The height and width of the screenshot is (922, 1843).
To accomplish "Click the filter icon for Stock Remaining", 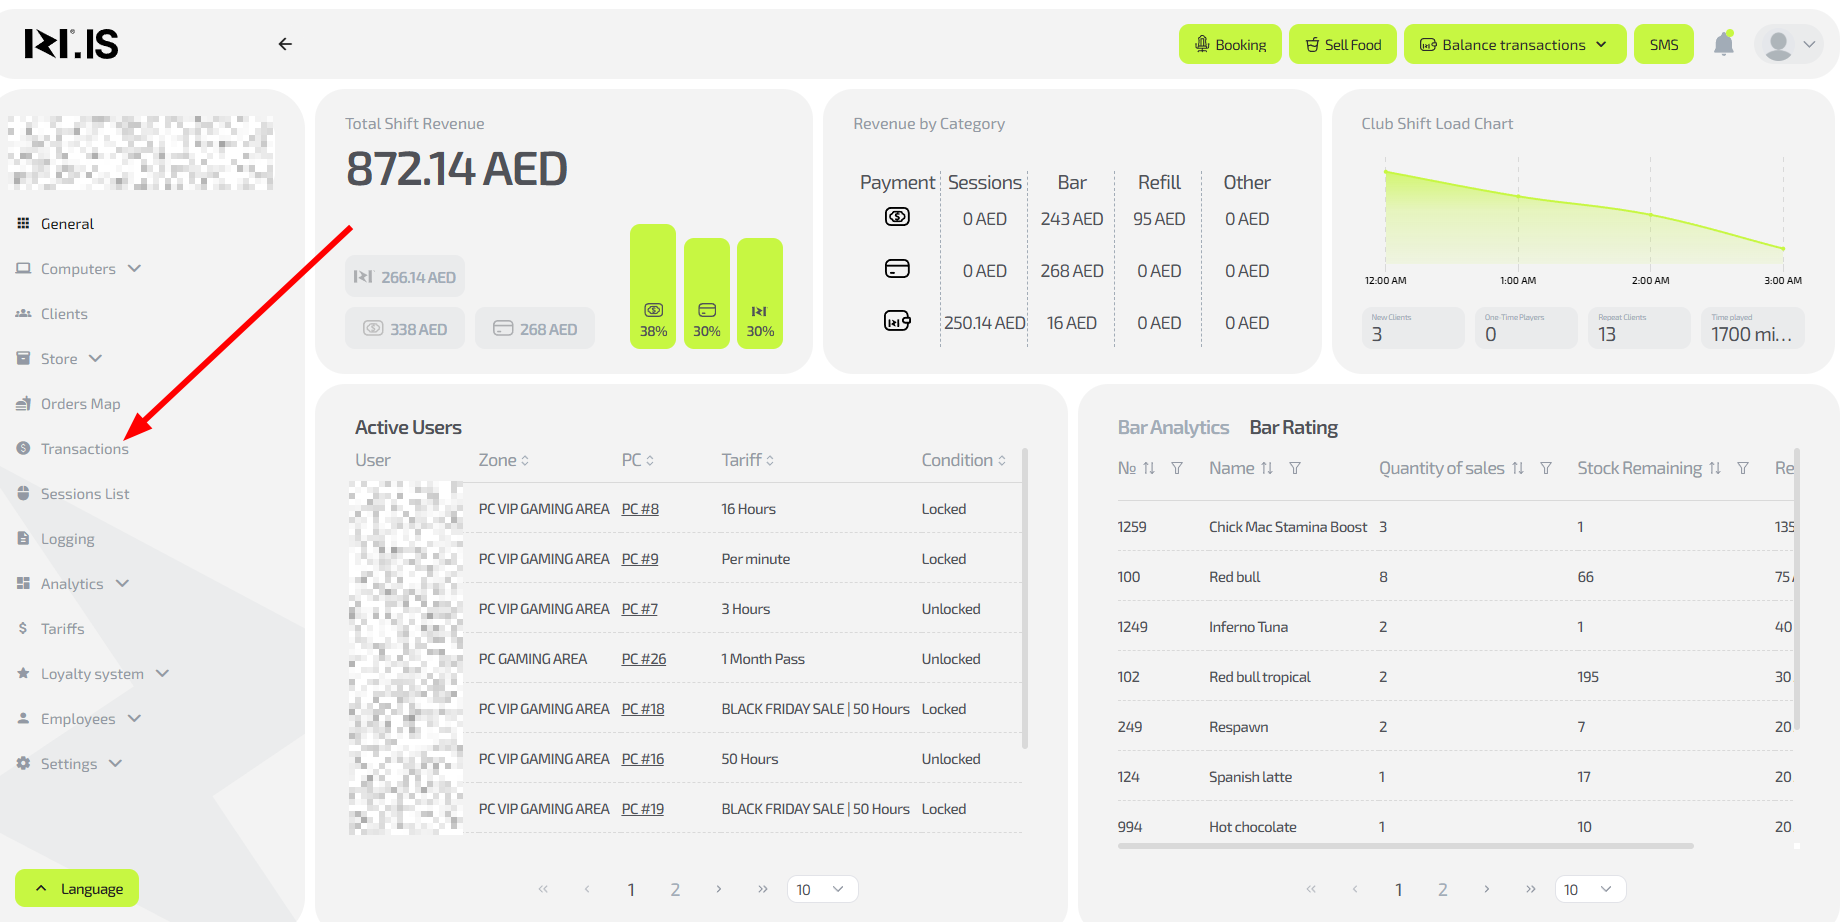I will pos(1743,468).
